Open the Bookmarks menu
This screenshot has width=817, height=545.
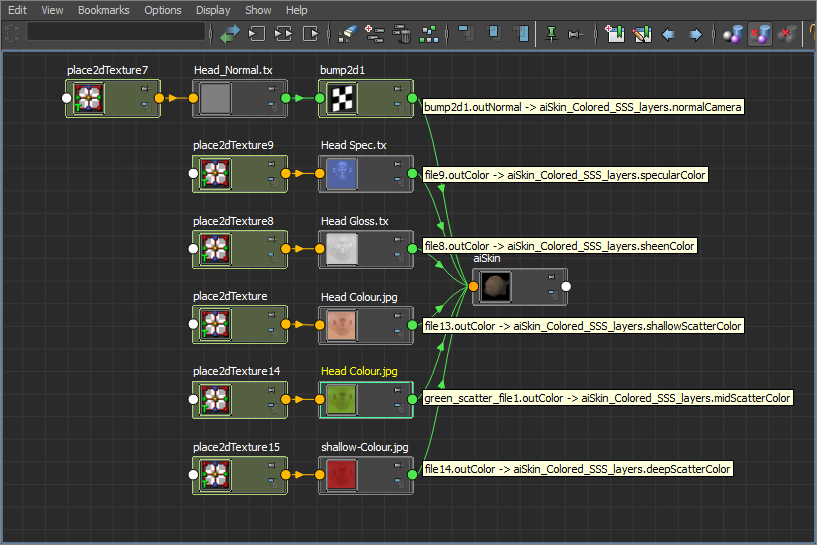click(104, 10)
